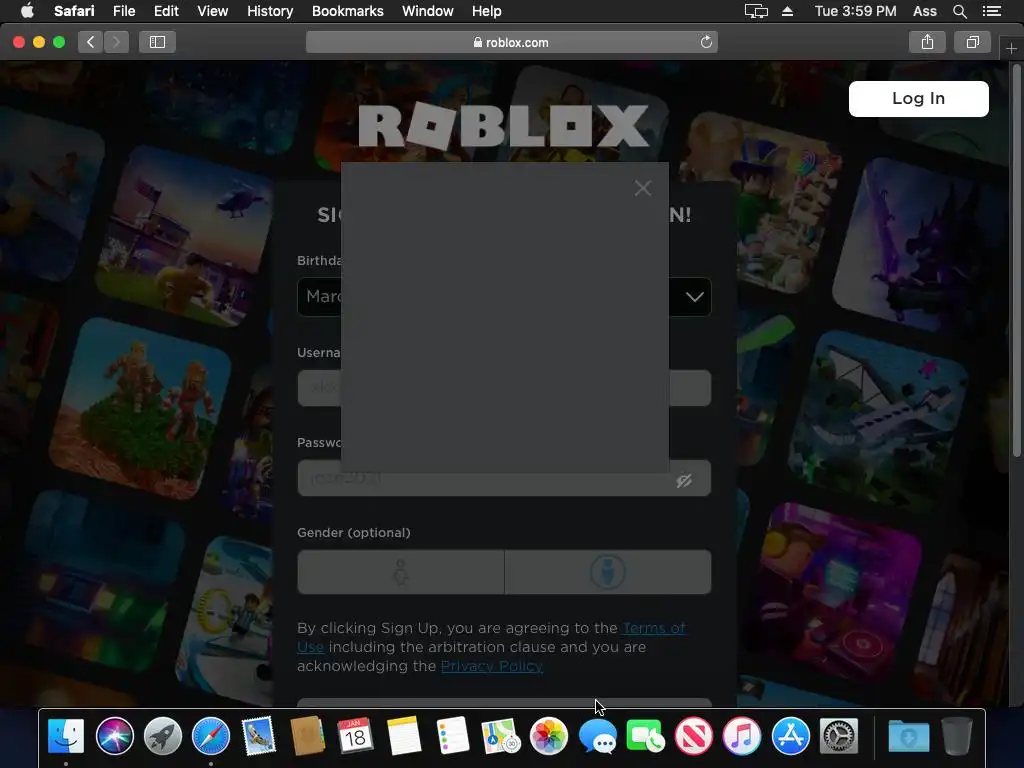Open Safari compass icon in Dock
The height and width of the screenshot is (768, 1024).
click(x=211, y=736)
